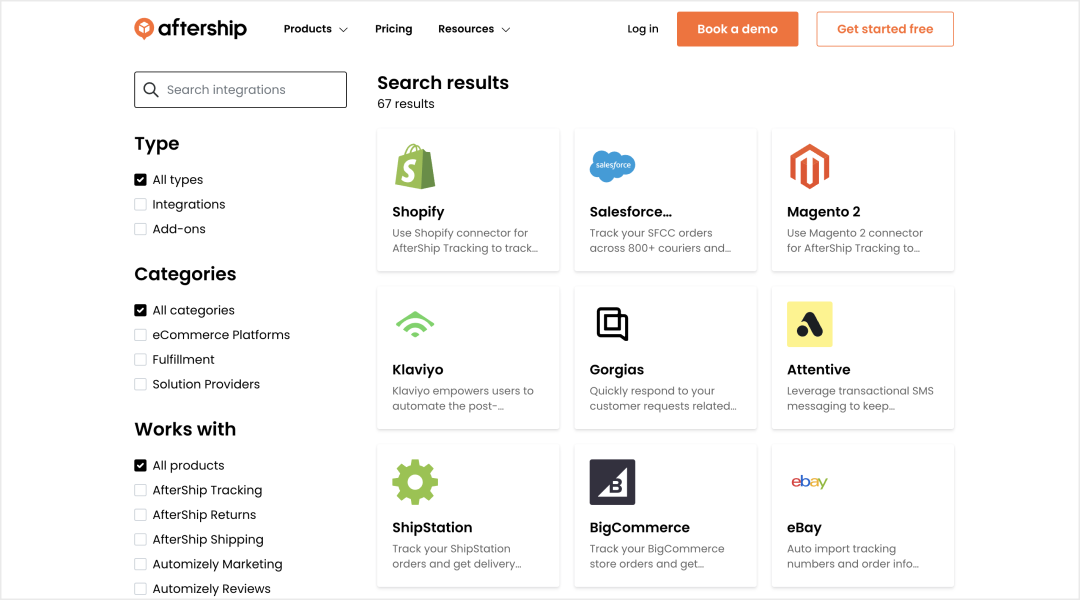Check eCommerce Platforms category
1080x600 pixels.
141,335
